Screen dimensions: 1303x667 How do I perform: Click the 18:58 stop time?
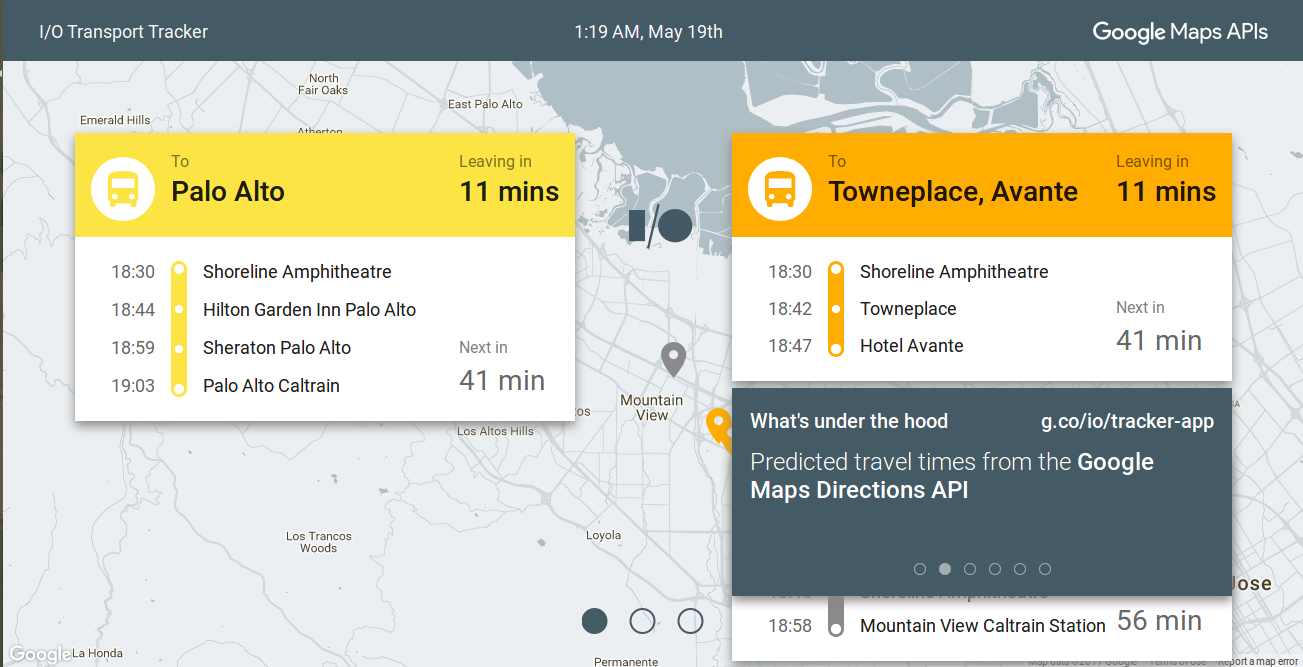[x=790, y=626]
